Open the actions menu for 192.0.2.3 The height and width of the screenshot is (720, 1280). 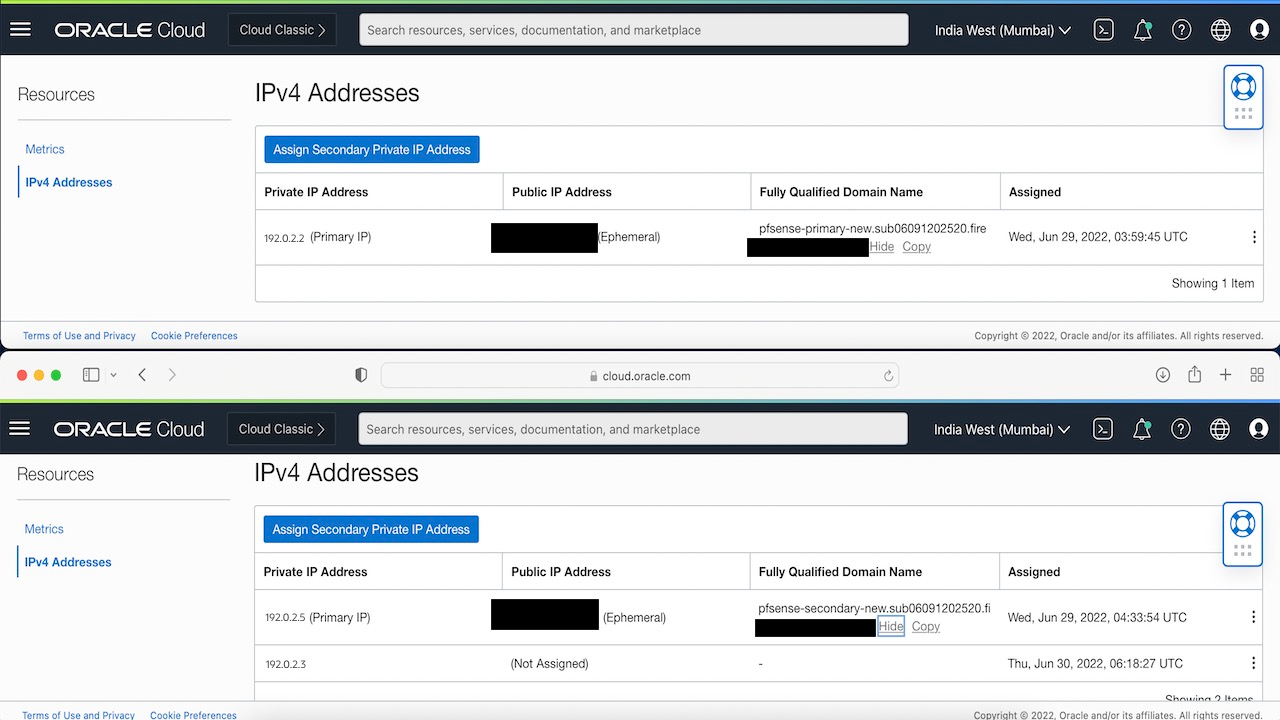click(x=1254, y=662)
